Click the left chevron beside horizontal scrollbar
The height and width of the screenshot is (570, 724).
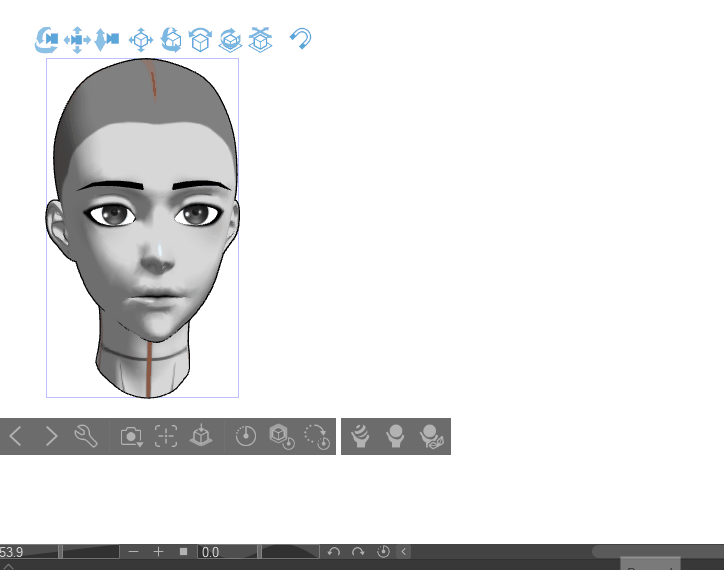(x=404, y=552)
